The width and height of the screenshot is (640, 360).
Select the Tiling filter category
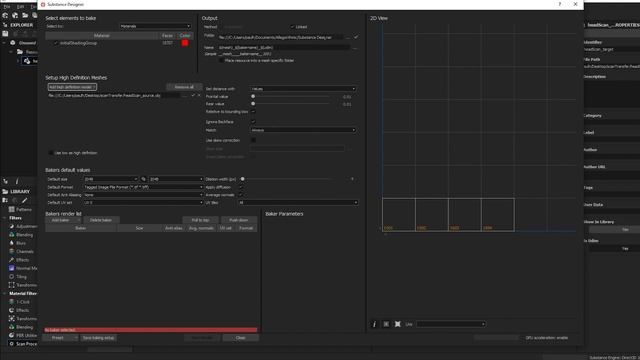point(18,277)
